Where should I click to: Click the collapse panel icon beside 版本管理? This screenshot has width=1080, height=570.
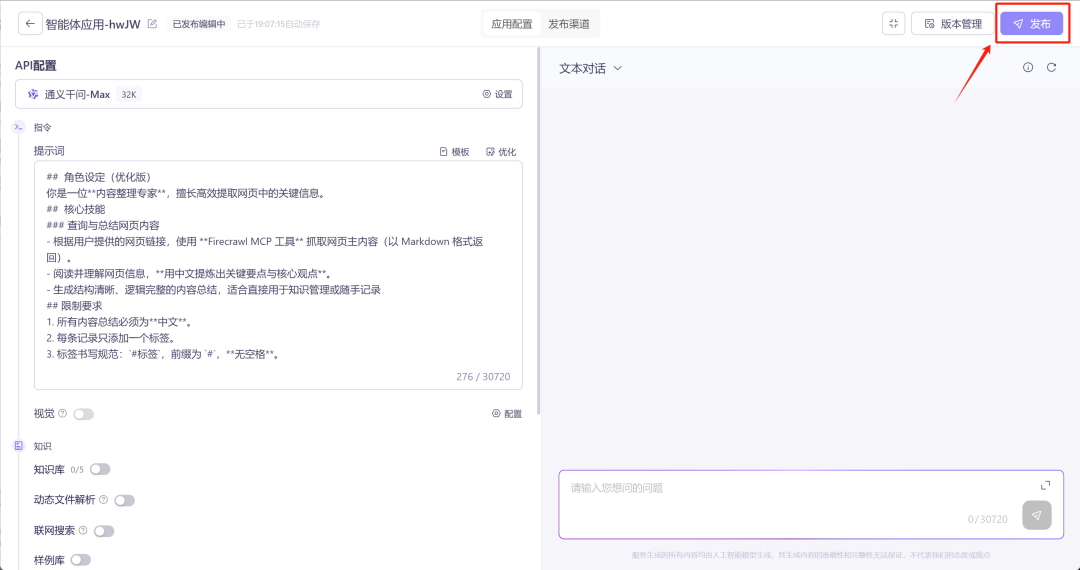click(x=893, y=23)
